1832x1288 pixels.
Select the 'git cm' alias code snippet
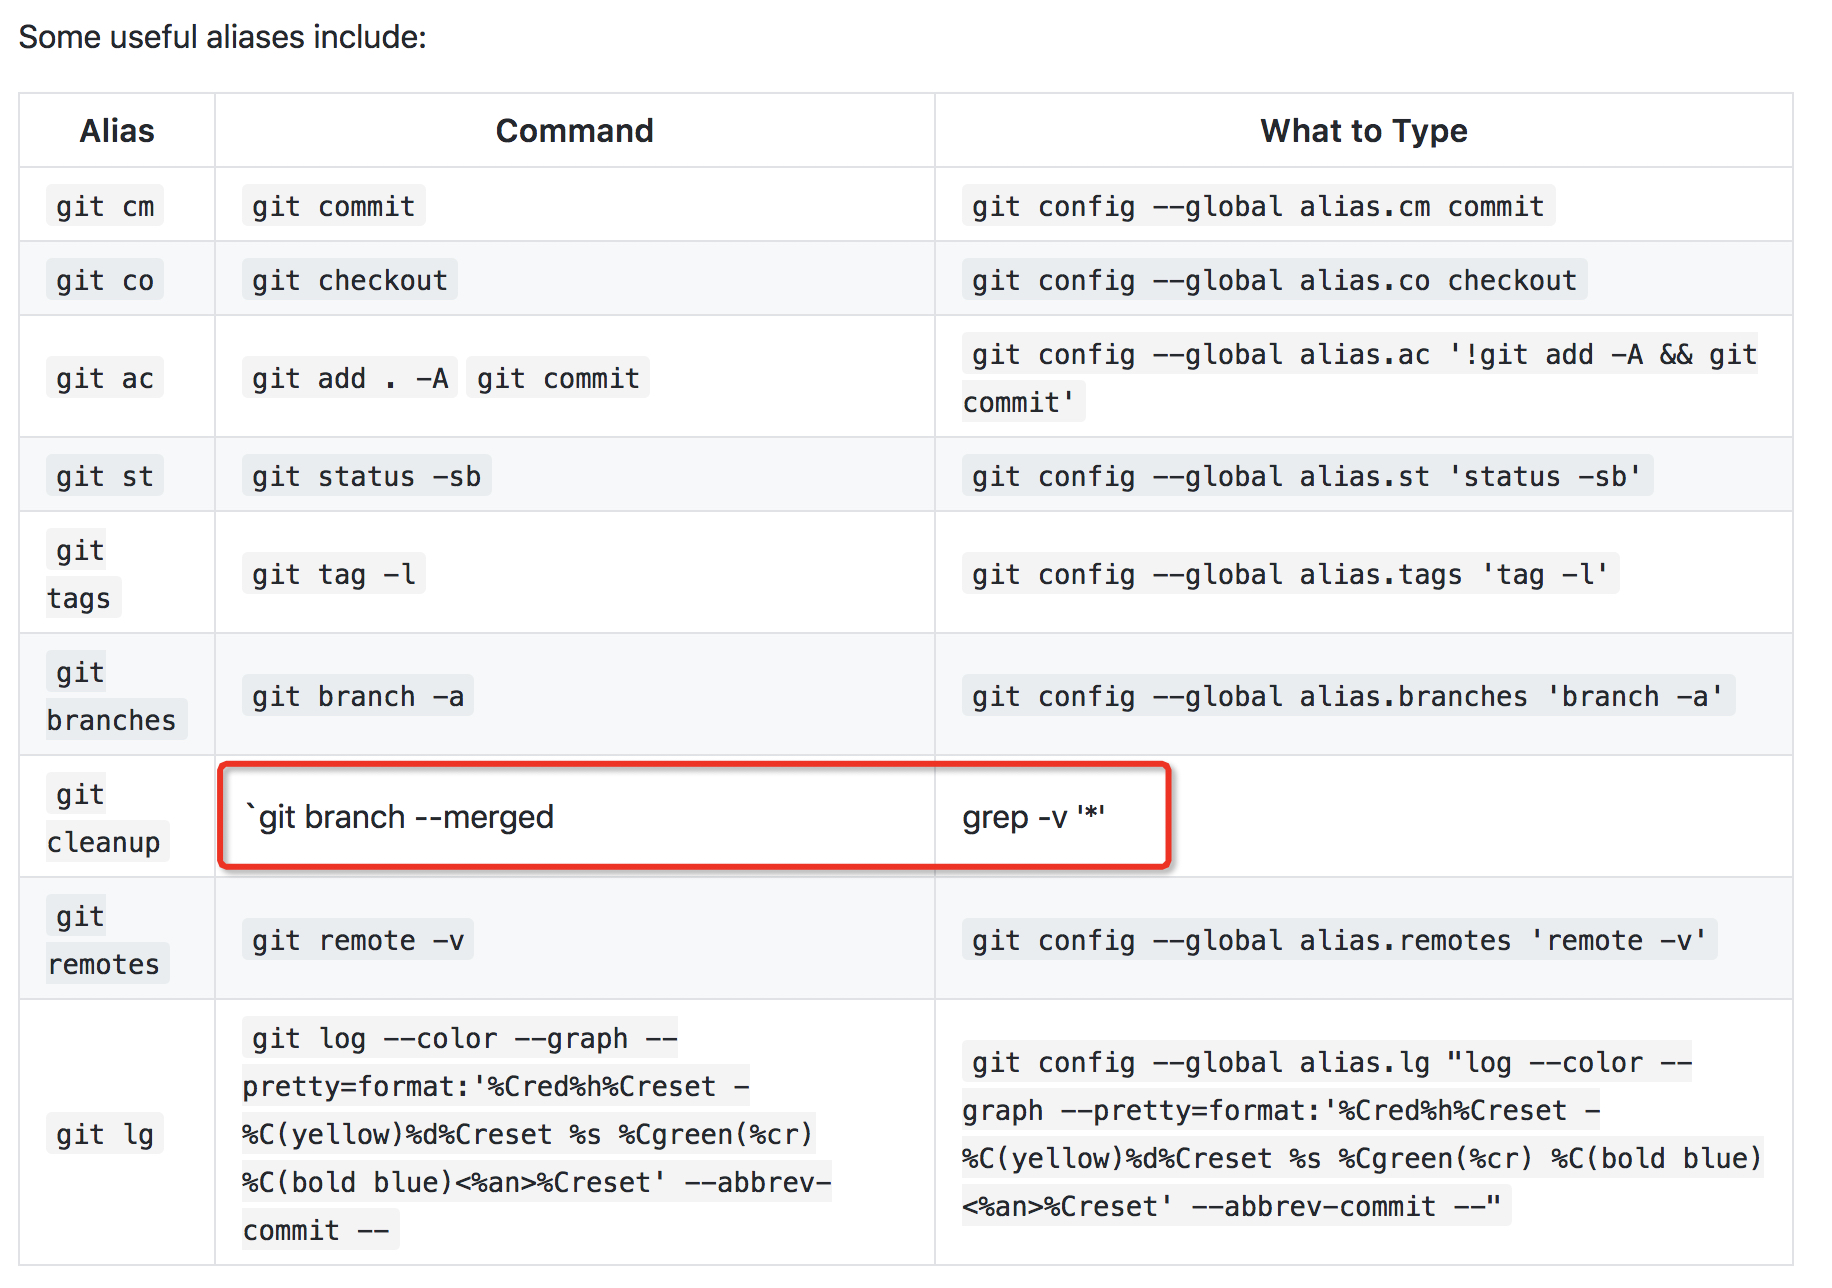coord(104,205)
